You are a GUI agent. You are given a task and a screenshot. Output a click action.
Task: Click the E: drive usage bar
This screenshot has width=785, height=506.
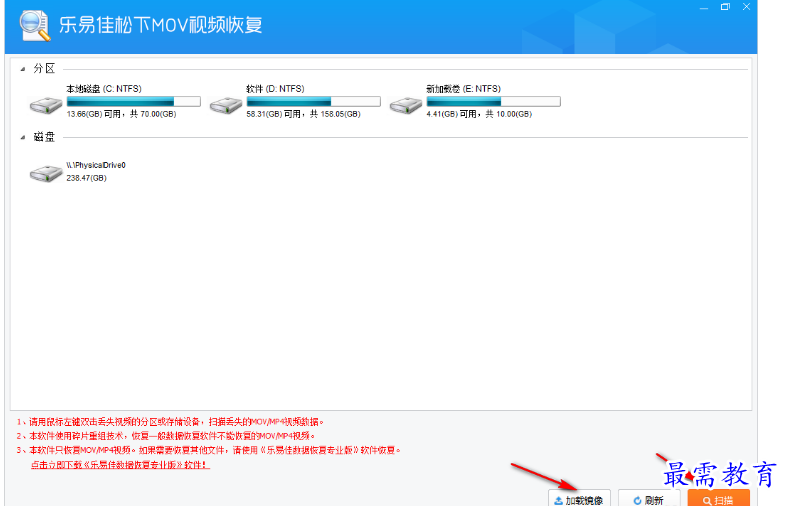(493, 102)
